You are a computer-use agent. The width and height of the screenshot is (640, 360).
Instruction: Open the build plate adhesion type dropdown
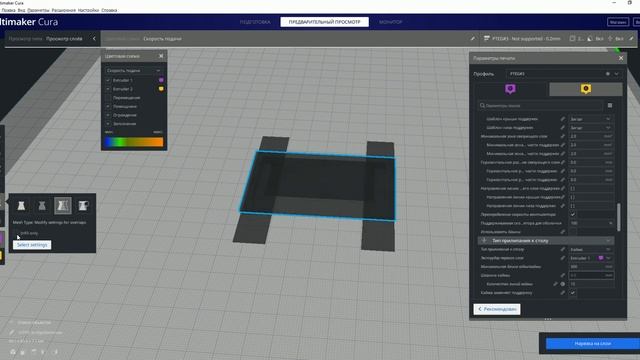tap(591, 249)
